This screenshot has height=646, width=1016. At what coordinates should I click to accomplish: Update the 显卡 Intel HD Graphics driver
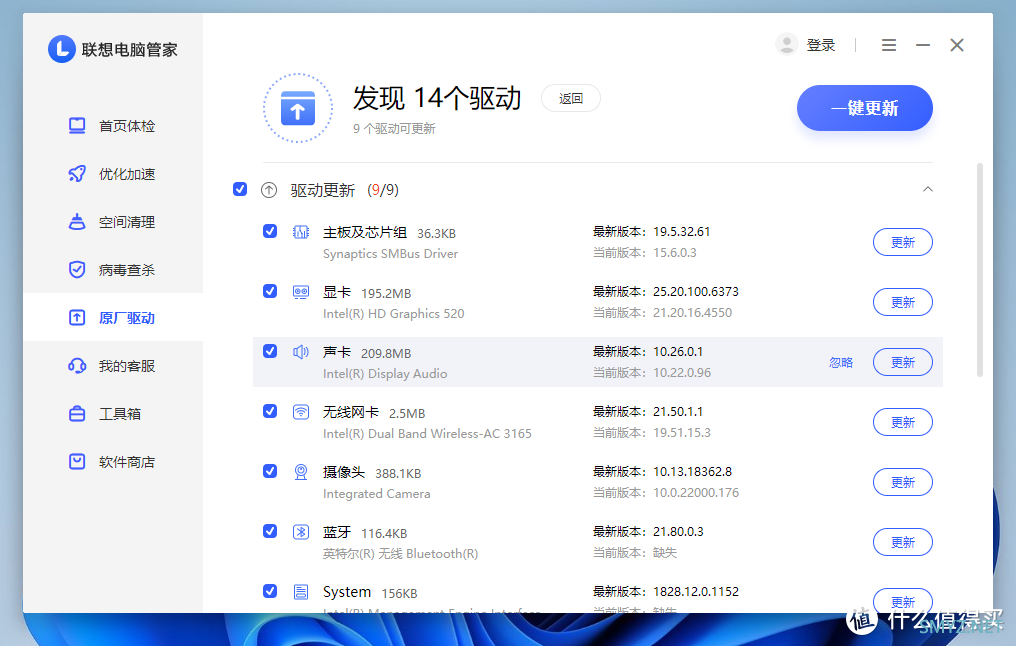pyautogui.click(x=903, y=302)
